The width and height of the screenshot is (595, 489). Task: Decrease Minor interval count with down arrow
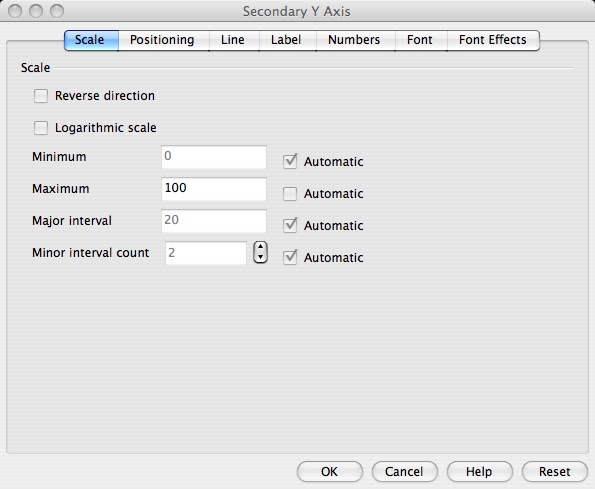click(x=260, y=257)
